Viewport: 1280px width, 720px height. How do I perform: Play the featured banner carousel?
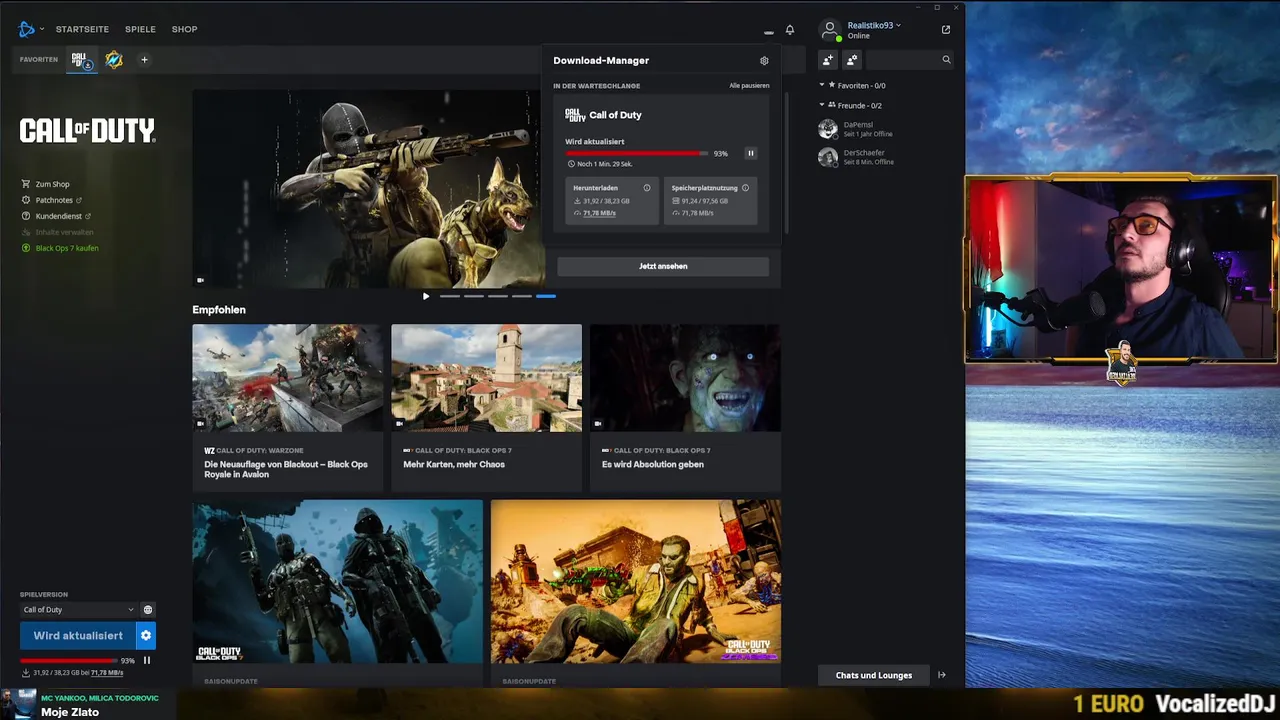(426, 296)
